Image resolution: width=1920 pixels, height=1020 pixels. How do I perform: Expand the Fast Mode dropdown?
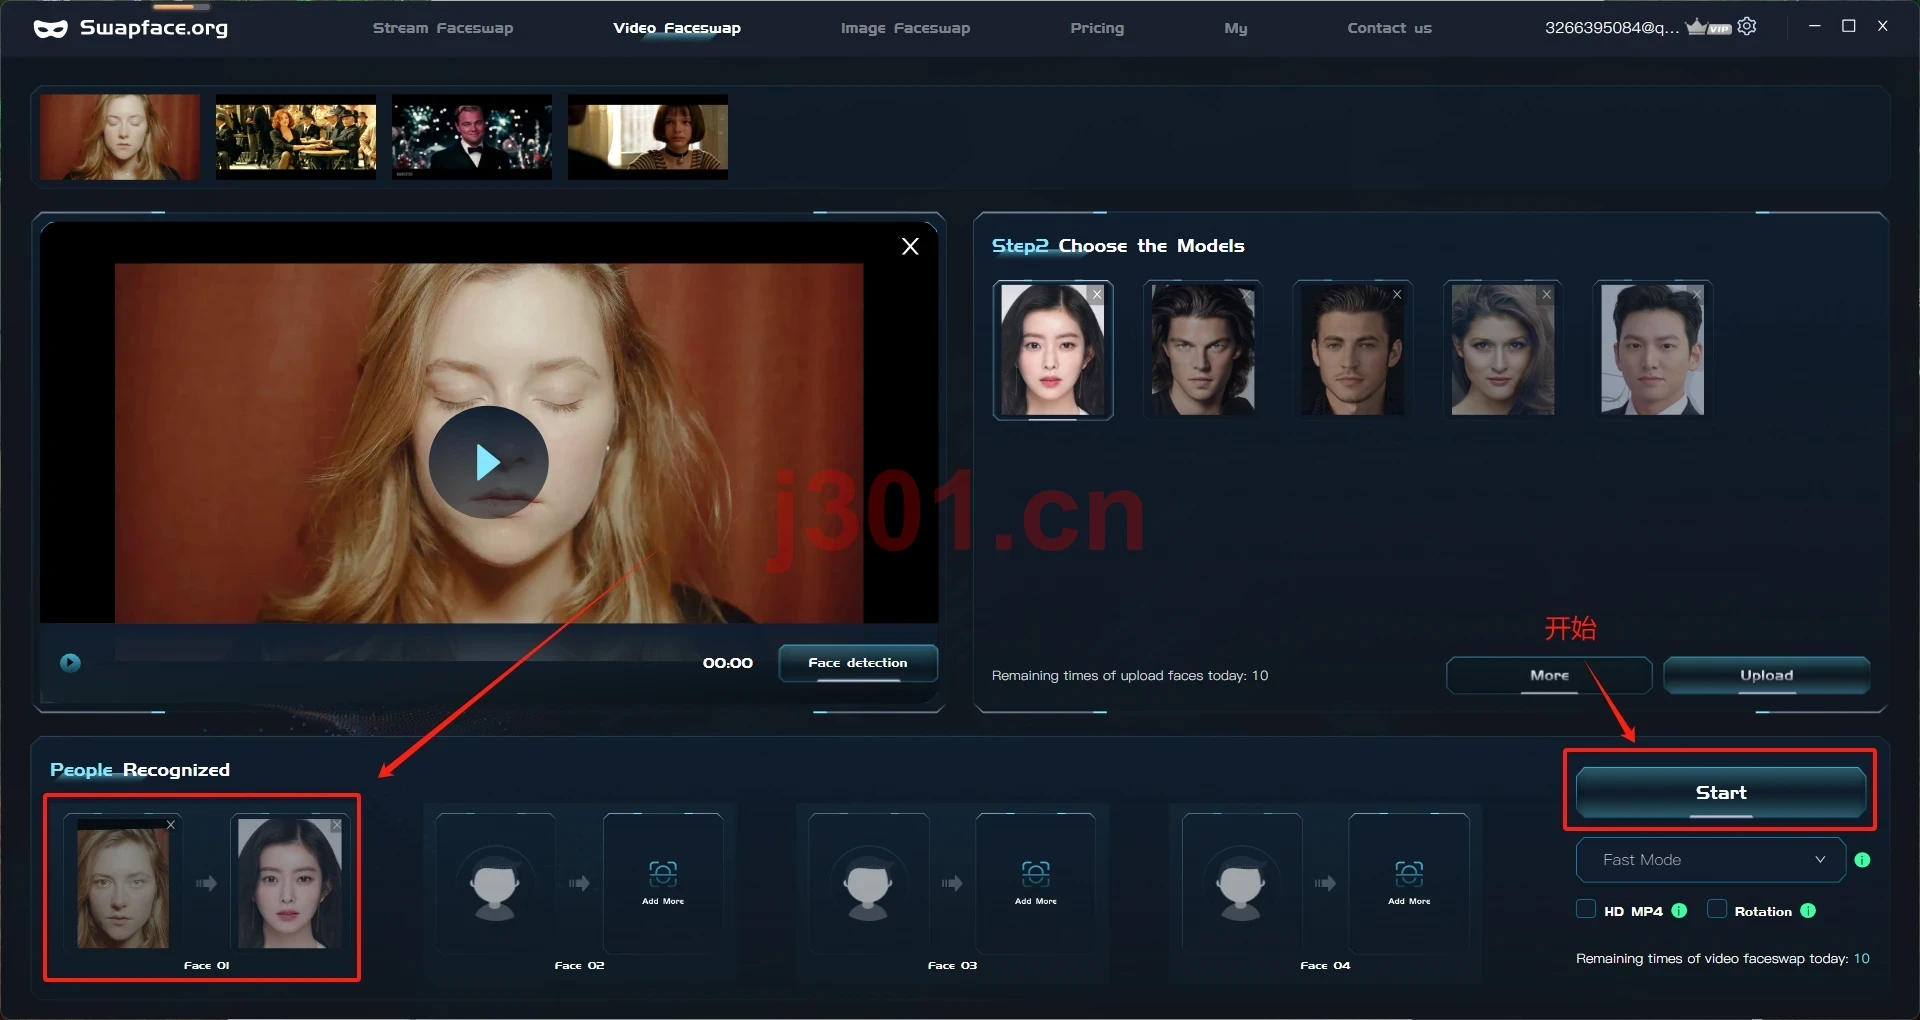click(1710, 860)
